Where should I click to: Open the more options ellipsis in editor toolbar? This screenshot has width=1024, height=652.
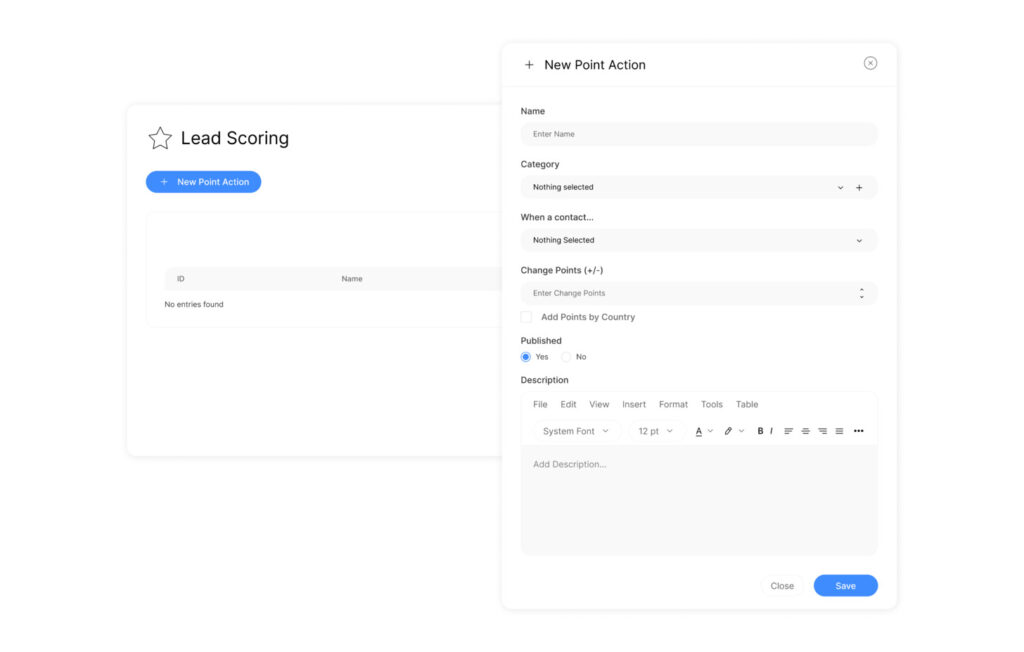858,431
